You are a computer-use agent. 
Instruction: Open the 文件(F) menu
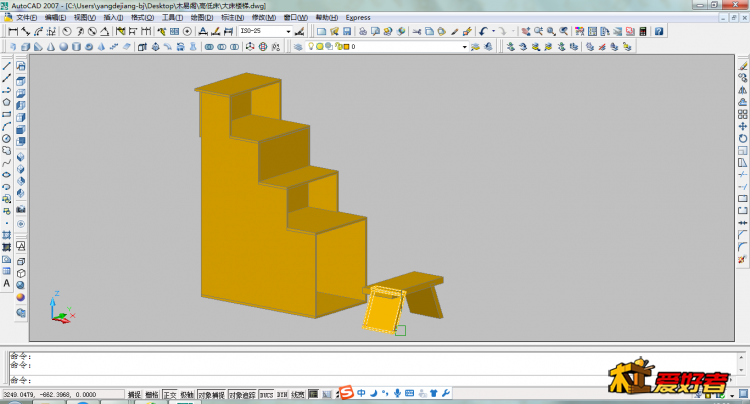[x=26, y=18]
